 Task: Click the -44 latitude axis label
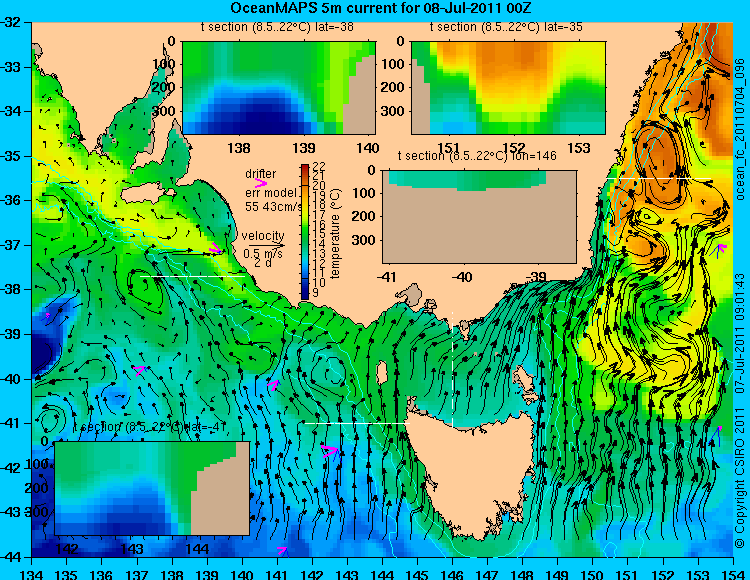(11, 557)
